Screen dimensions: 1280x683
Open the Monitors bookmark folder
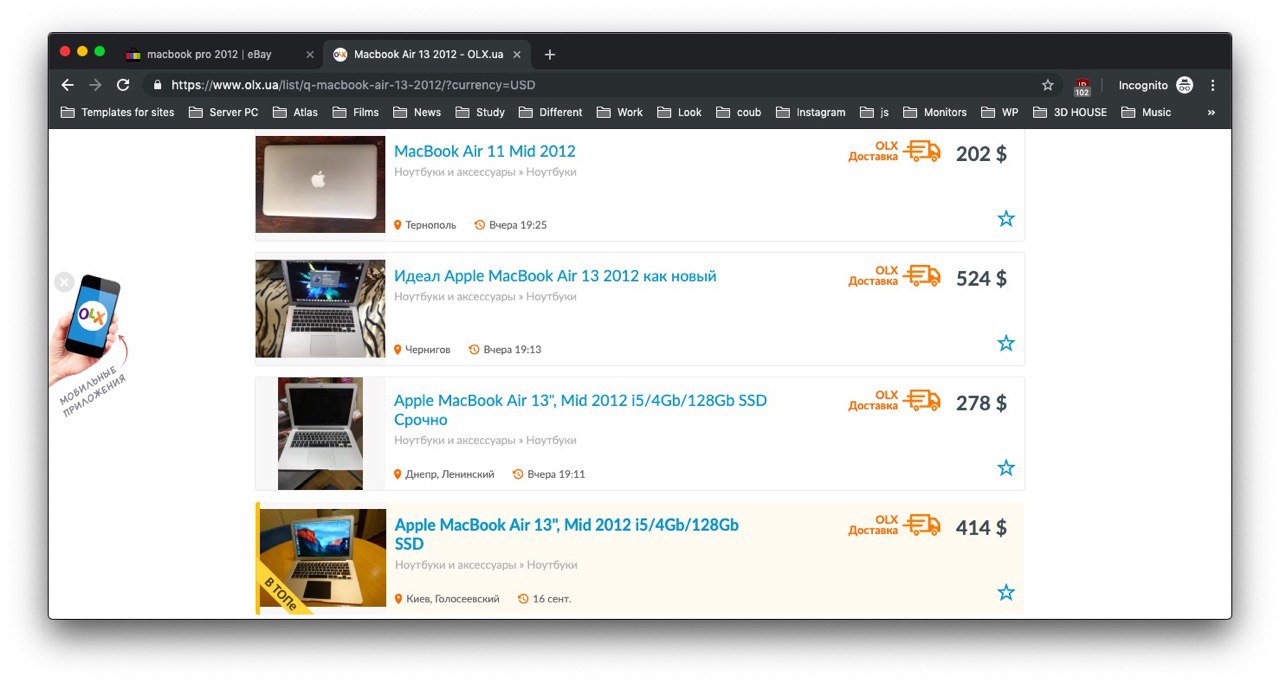point(935,112)
